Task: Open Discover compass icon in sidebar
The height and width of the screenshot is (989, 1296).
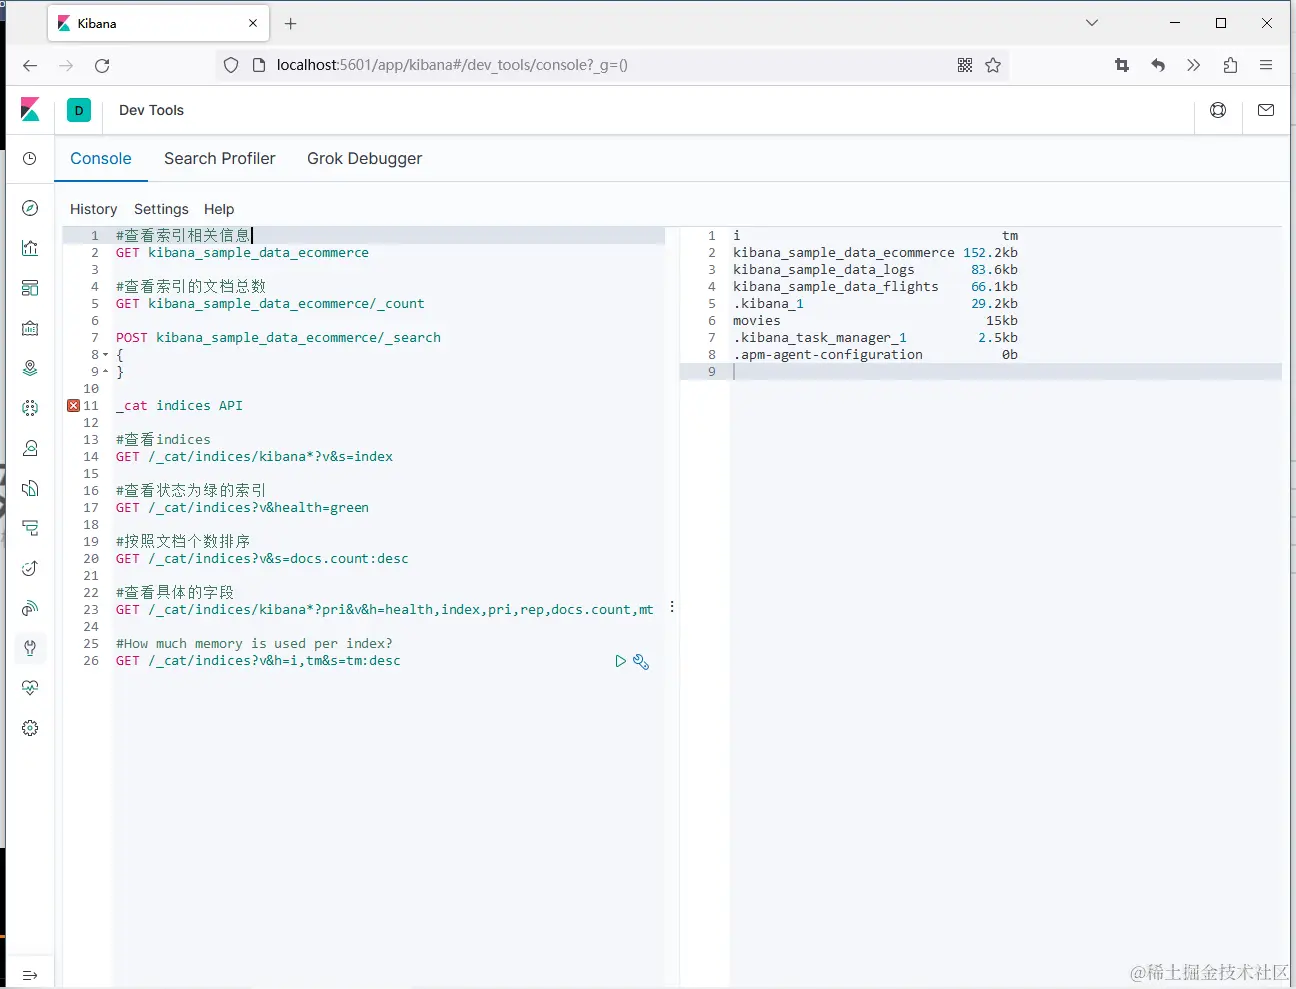Action: tap(30, 208)
